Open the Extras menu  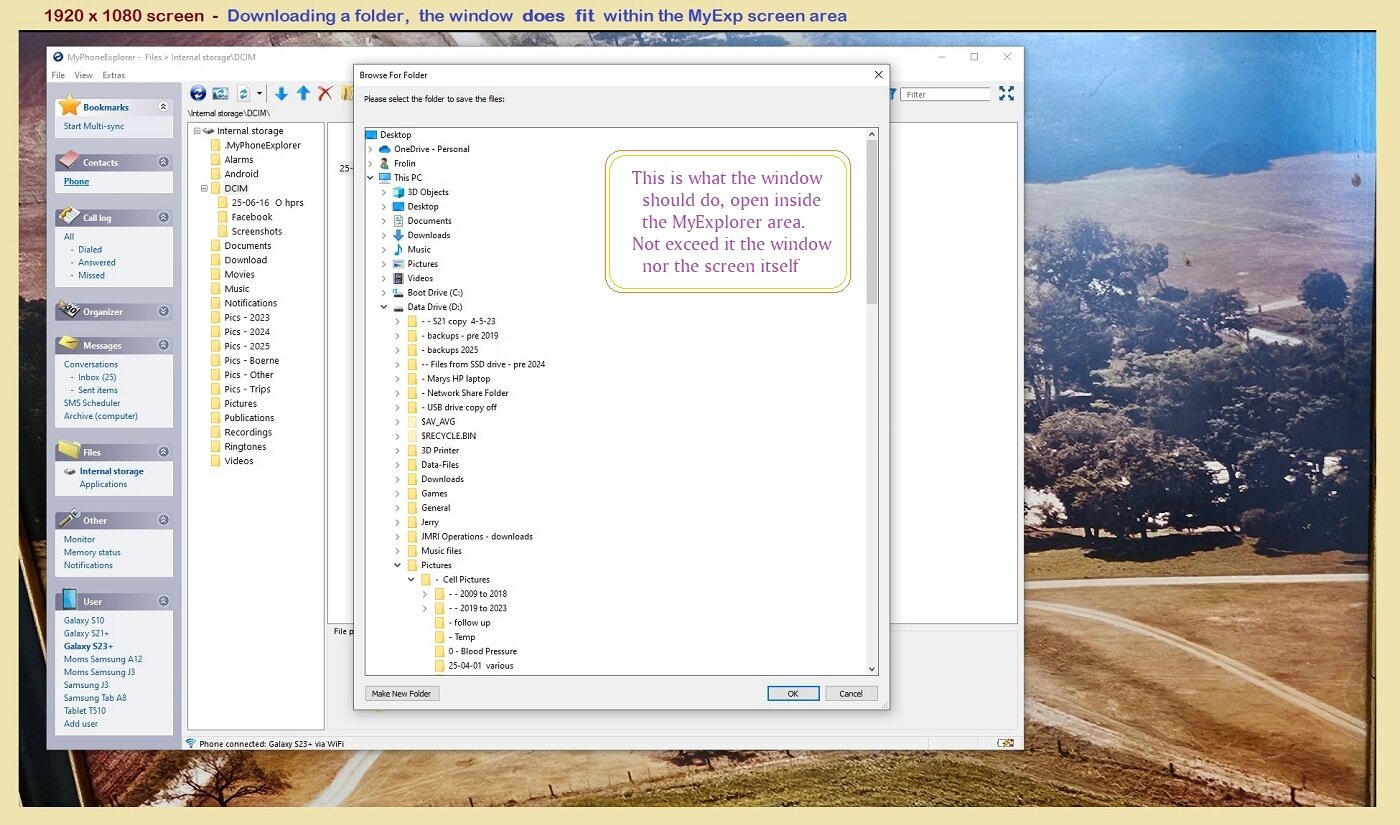pos(114,75)
